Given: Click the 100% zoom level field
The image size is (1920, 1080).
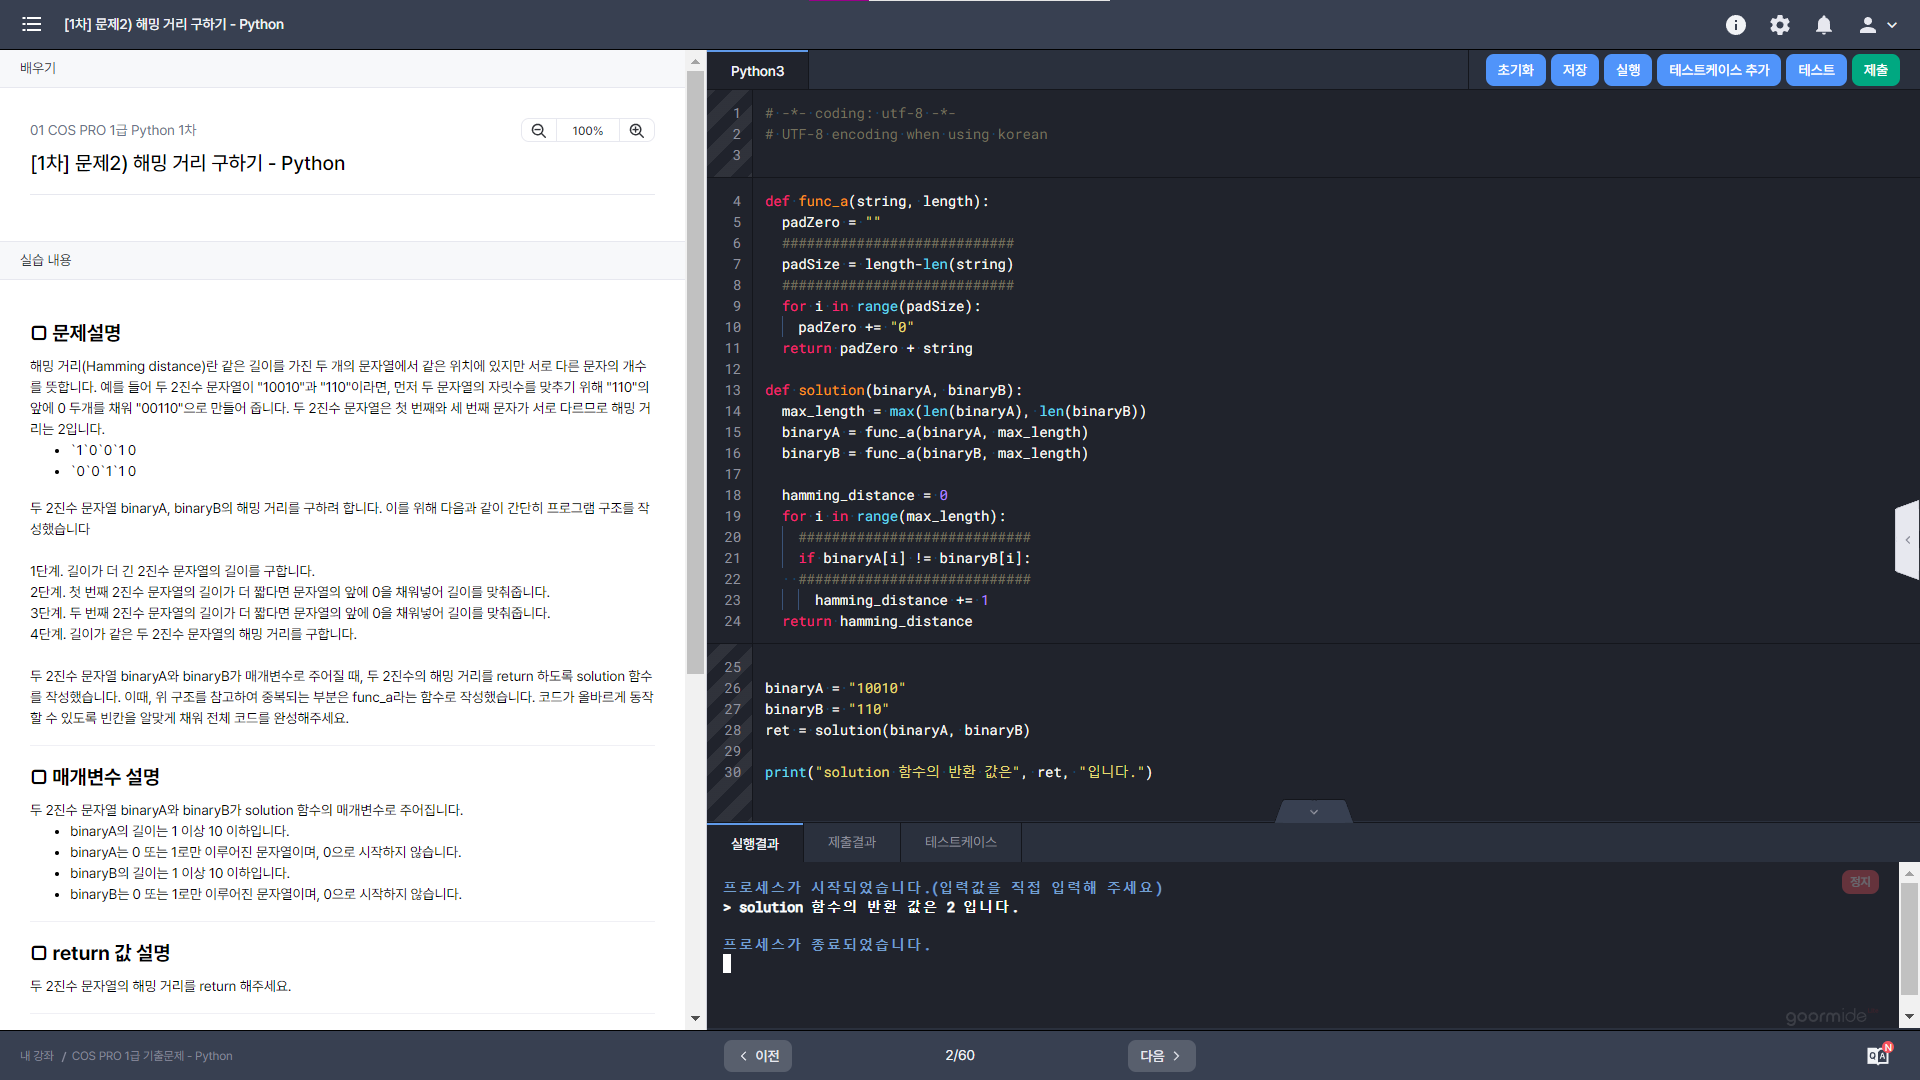Looking at the screenshot, I should [x=587, y=131].
